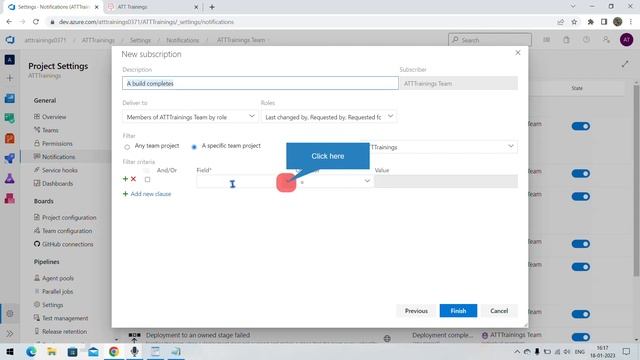
Task: Click the Search box in the header
Action: [490, 40]
